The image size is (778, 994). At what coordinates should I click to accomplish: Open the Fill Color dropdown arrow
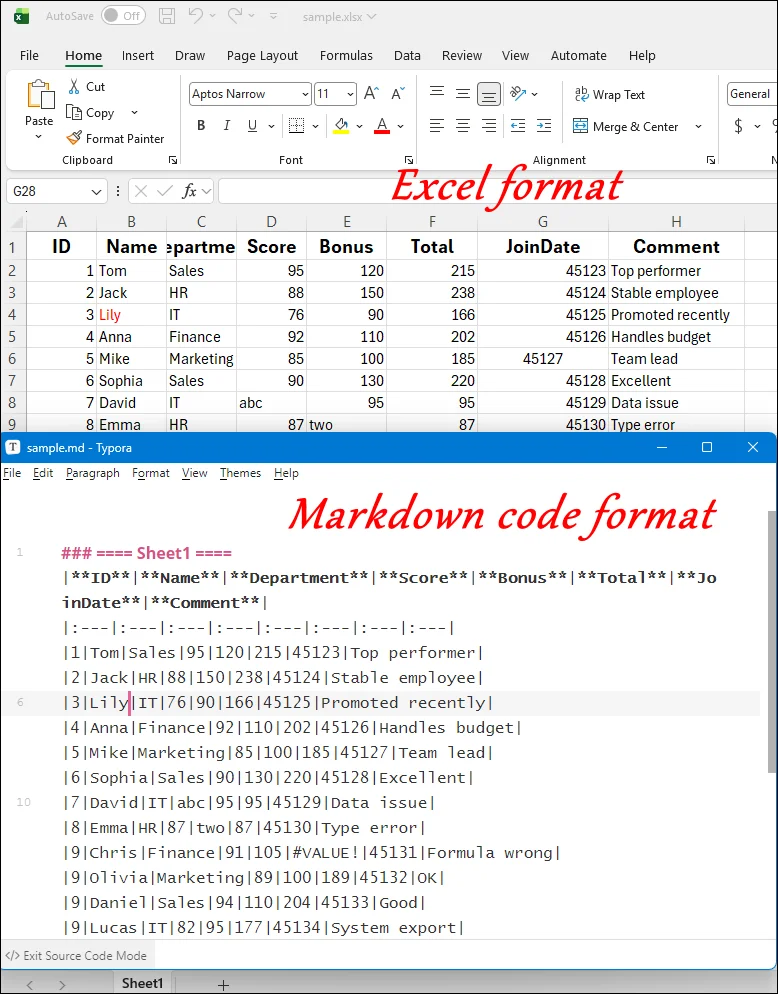[360, 126]
